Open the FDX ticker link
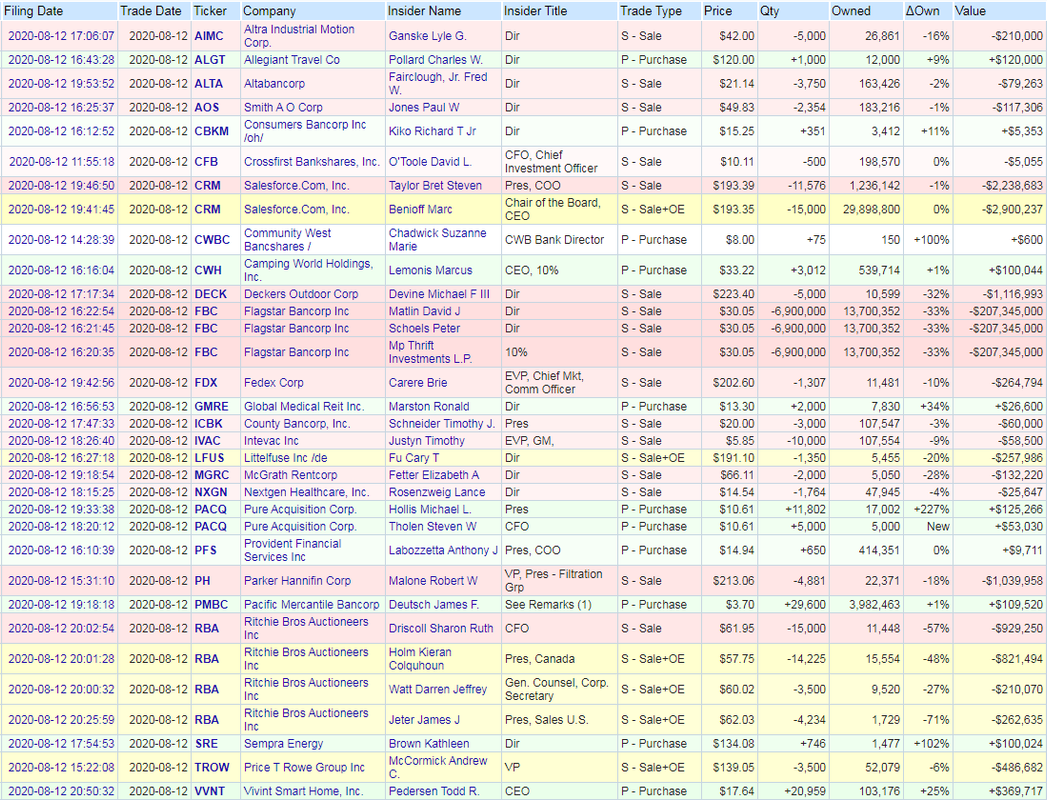 206,383
